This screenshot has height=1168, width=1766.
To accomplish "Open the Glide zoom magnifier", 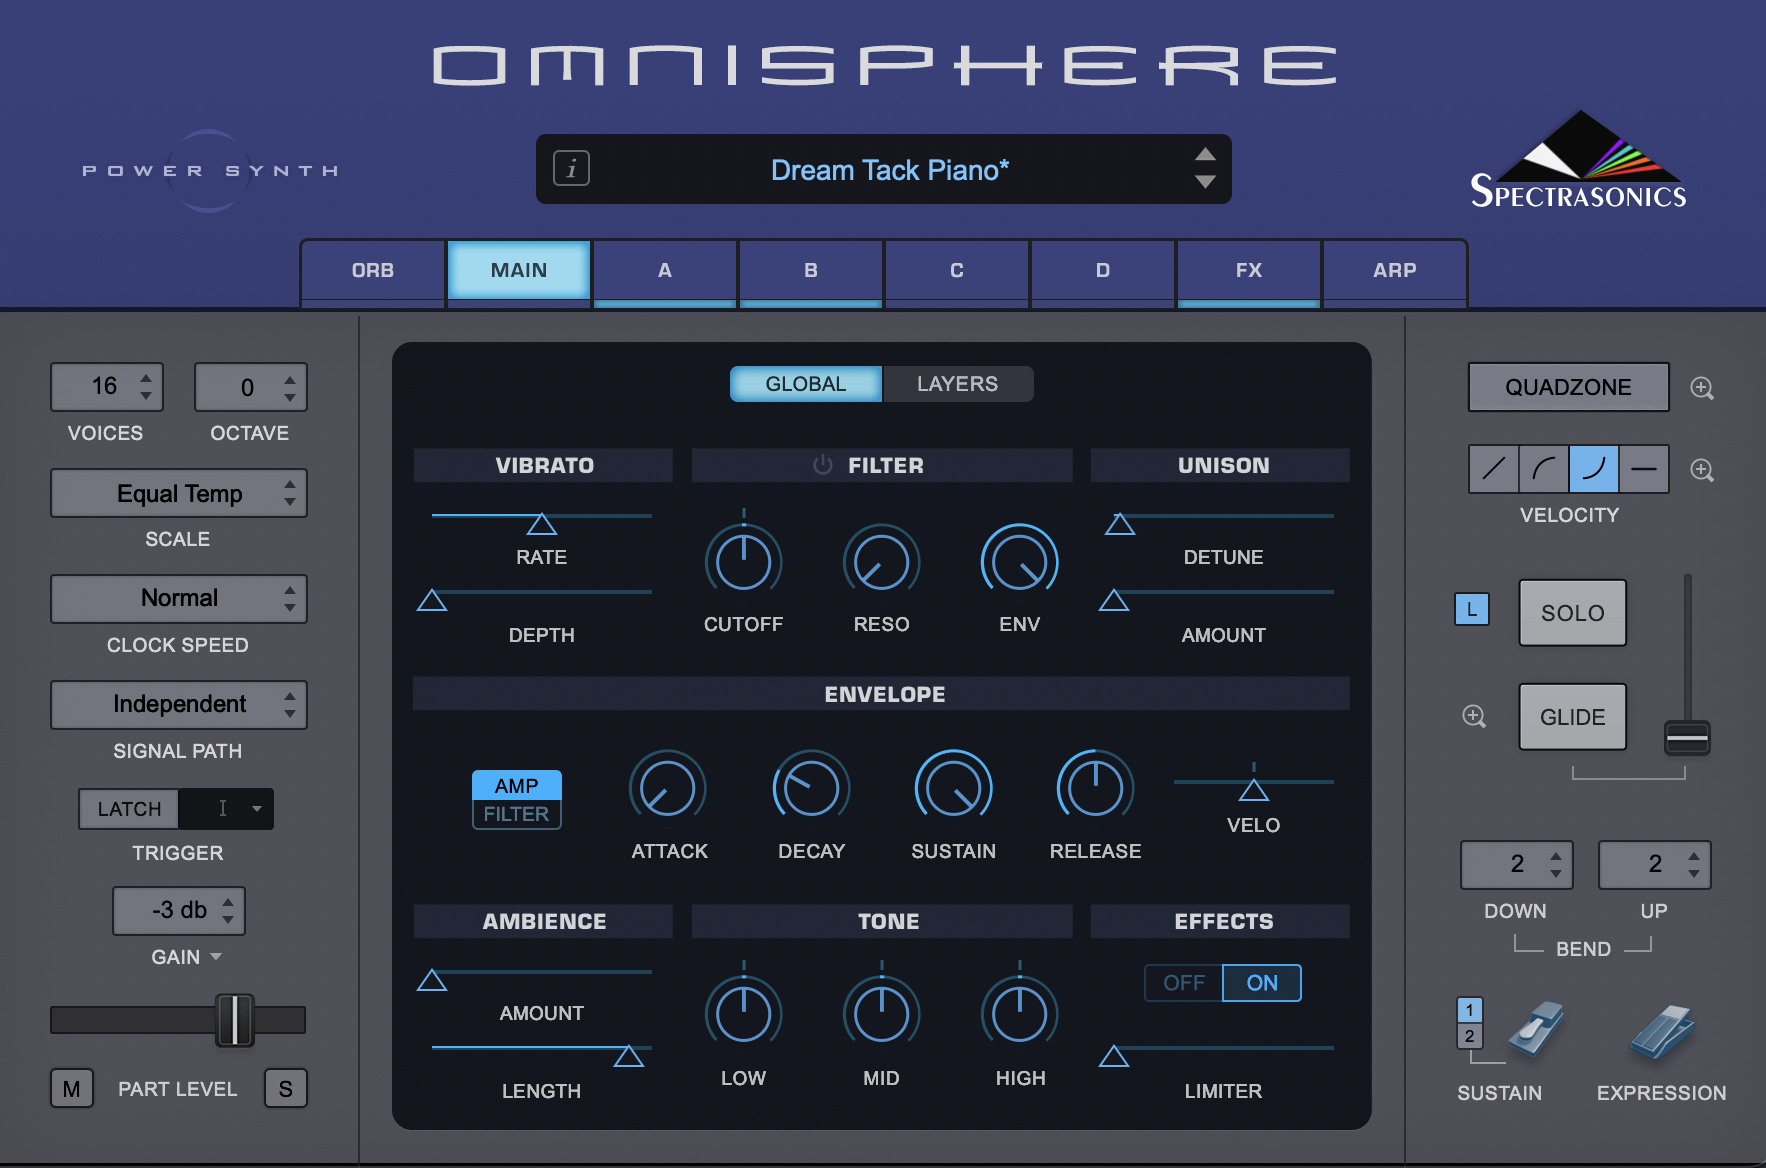I will pos(1474,716).
